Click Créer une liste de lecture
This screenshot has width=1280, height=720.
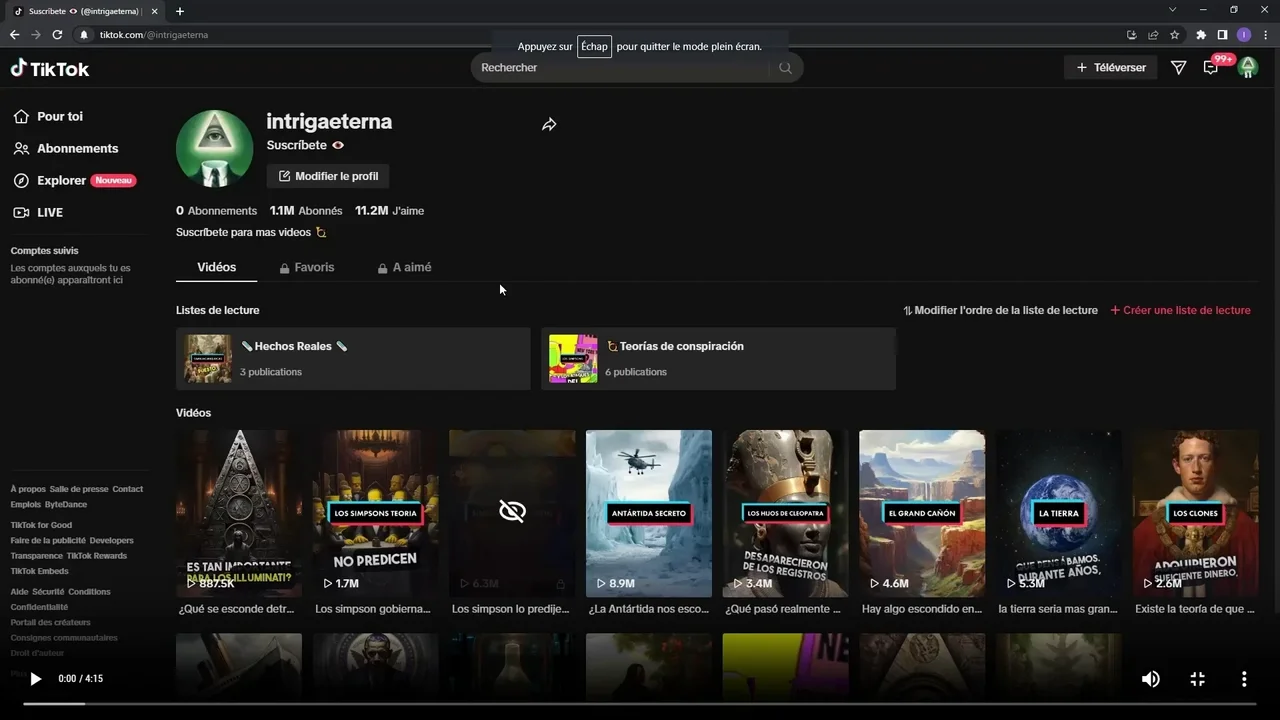[1180, 310]
